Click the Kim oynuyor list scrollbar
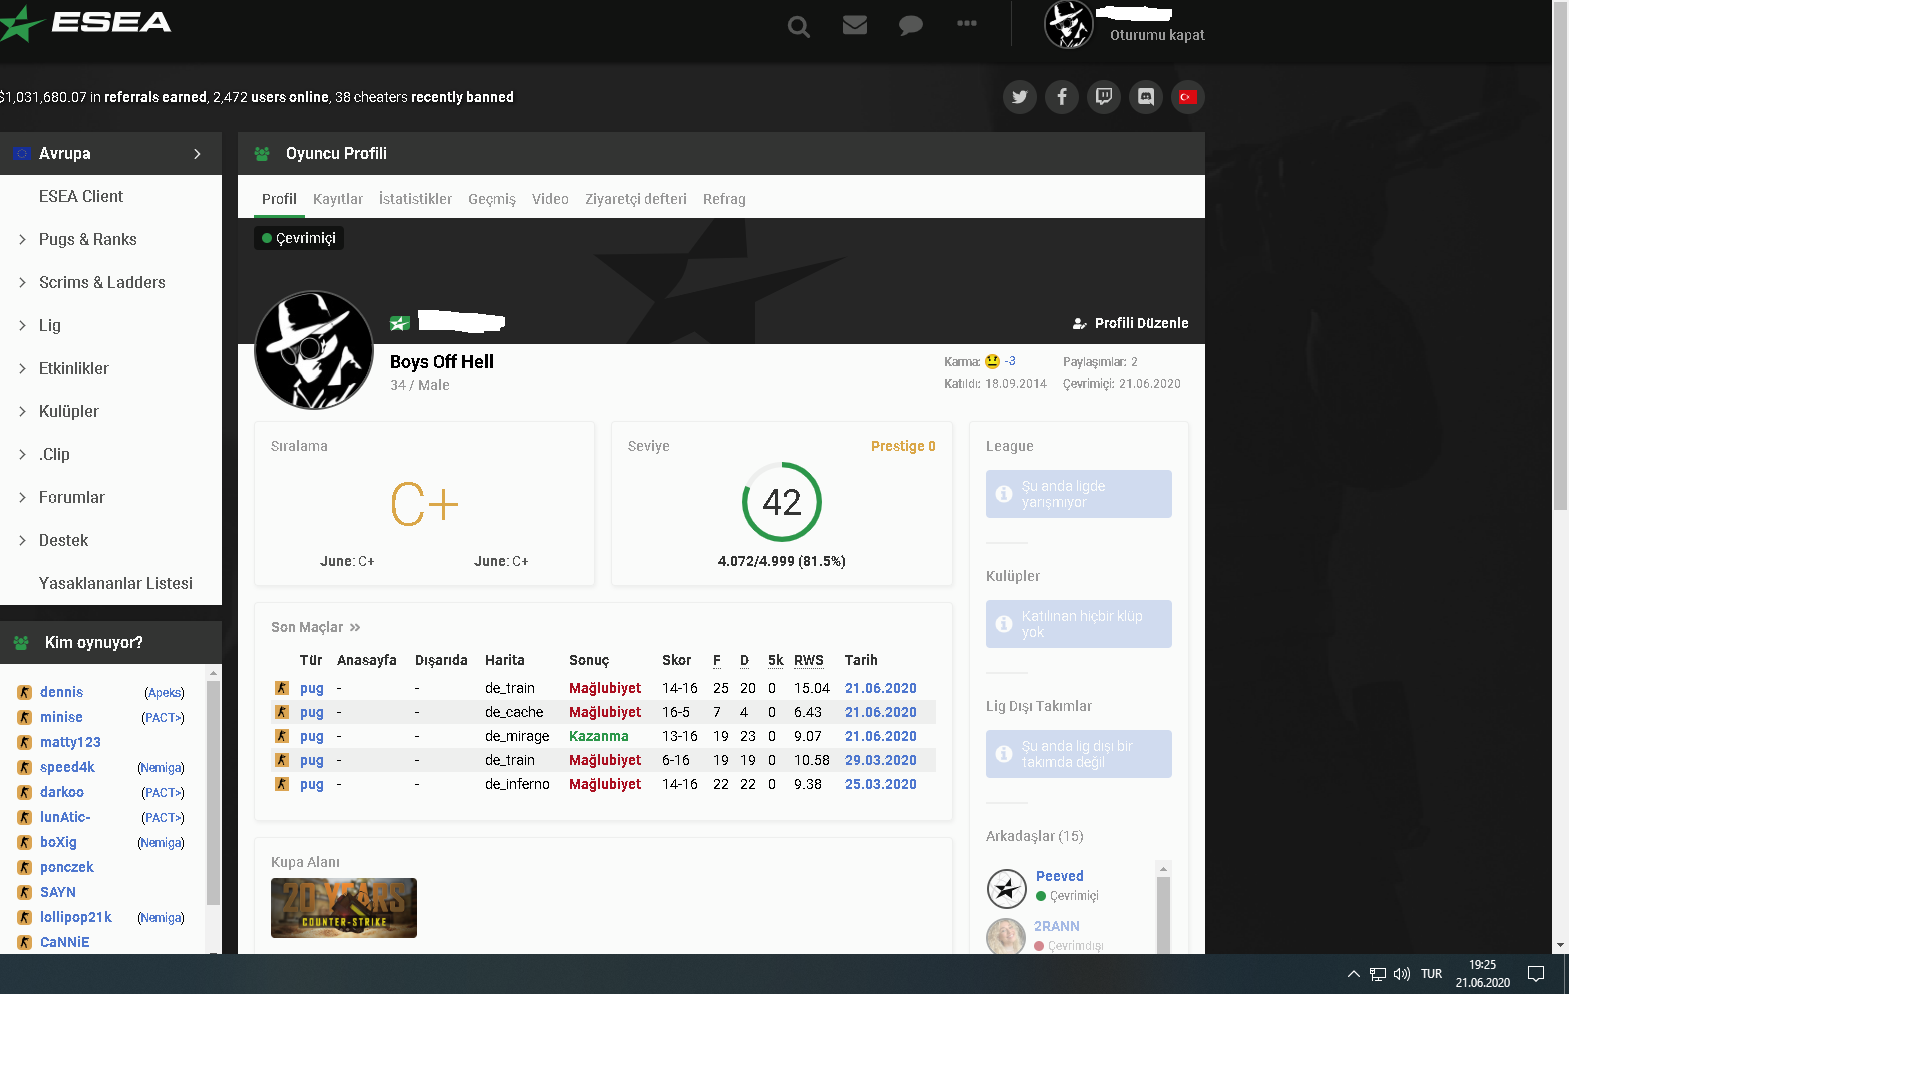The image size is (1920, 1080). (213, 793)
